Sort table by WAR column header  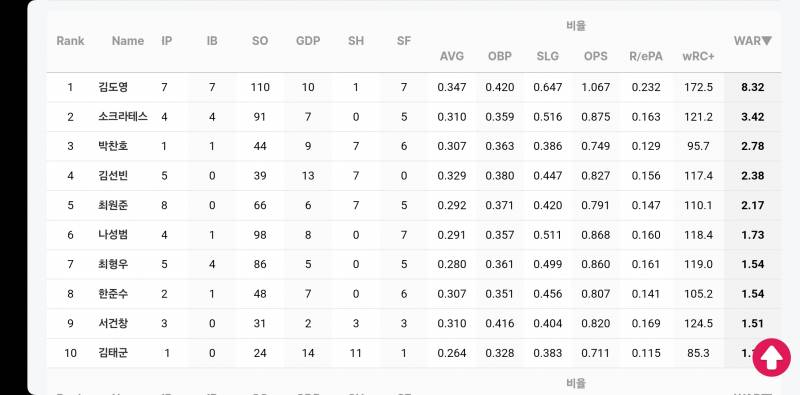point(753,41)
